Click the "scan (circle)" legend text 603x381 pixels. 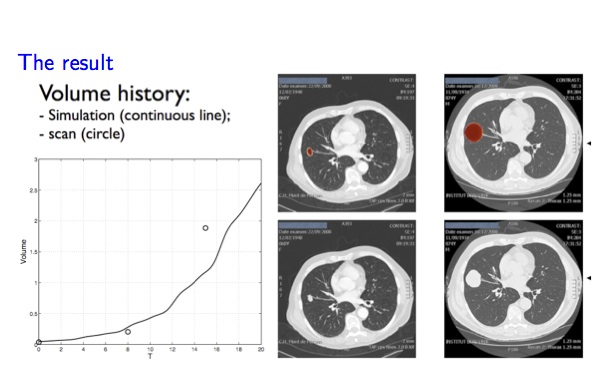[87, 134]
